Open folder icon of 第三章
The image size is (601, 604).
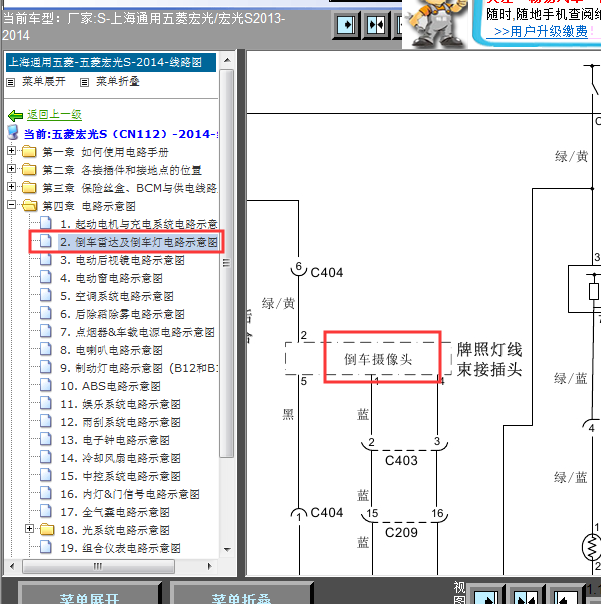[x=29, y=188]
